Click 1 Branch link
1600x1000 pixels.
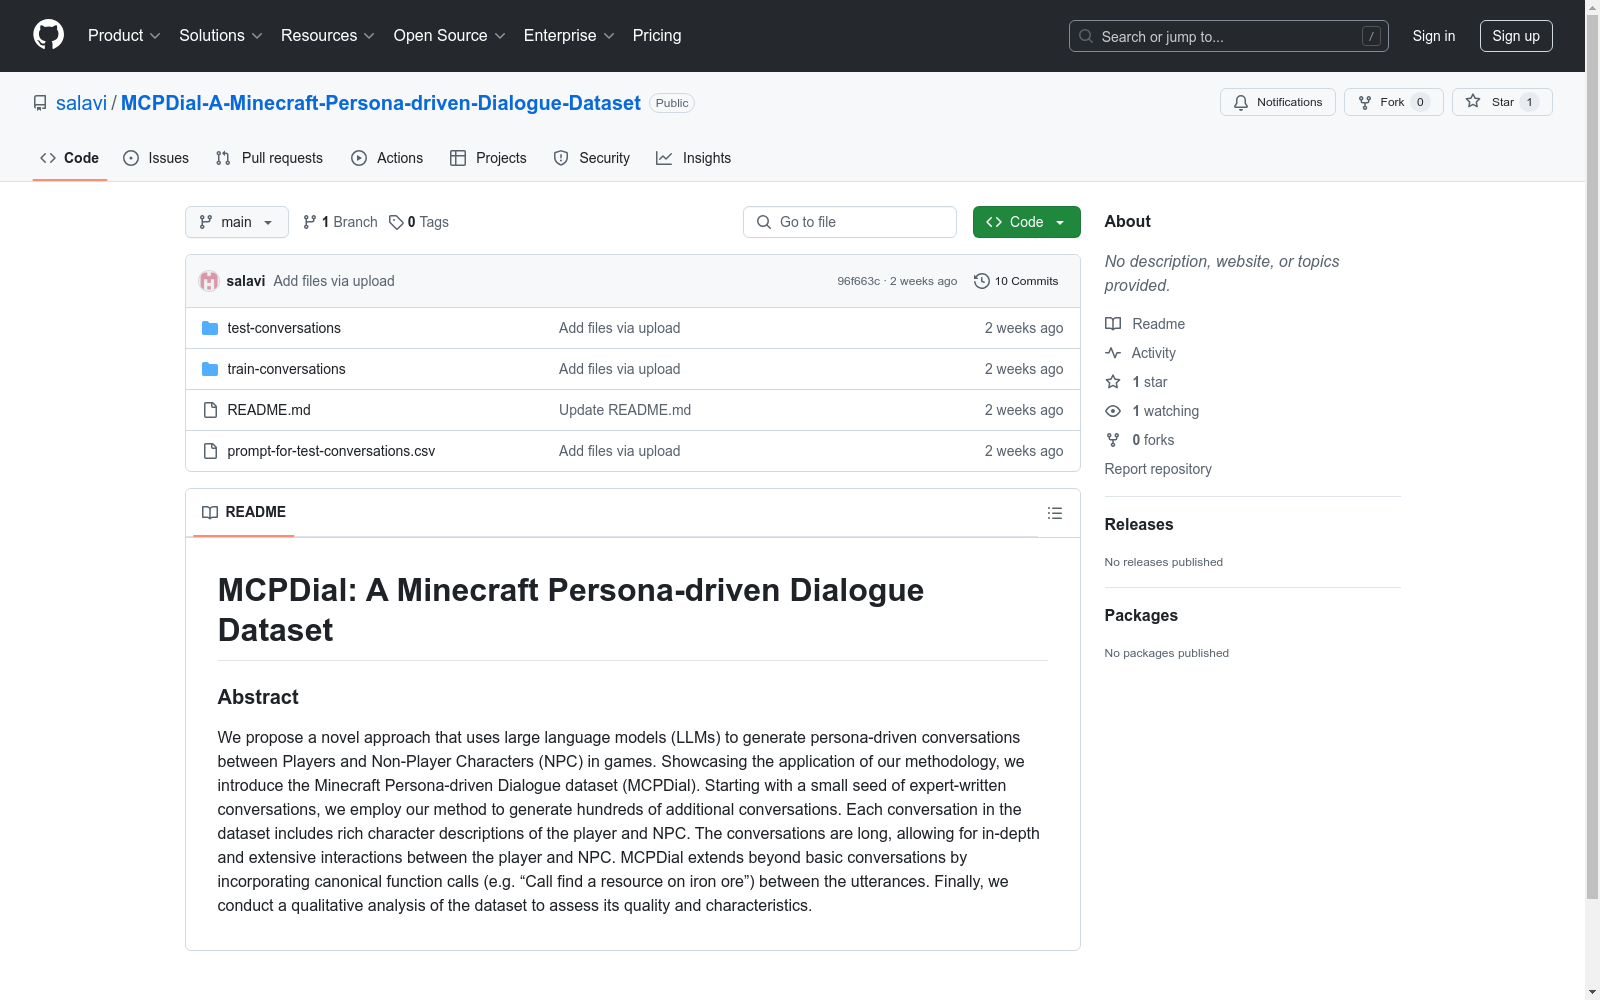340,222
